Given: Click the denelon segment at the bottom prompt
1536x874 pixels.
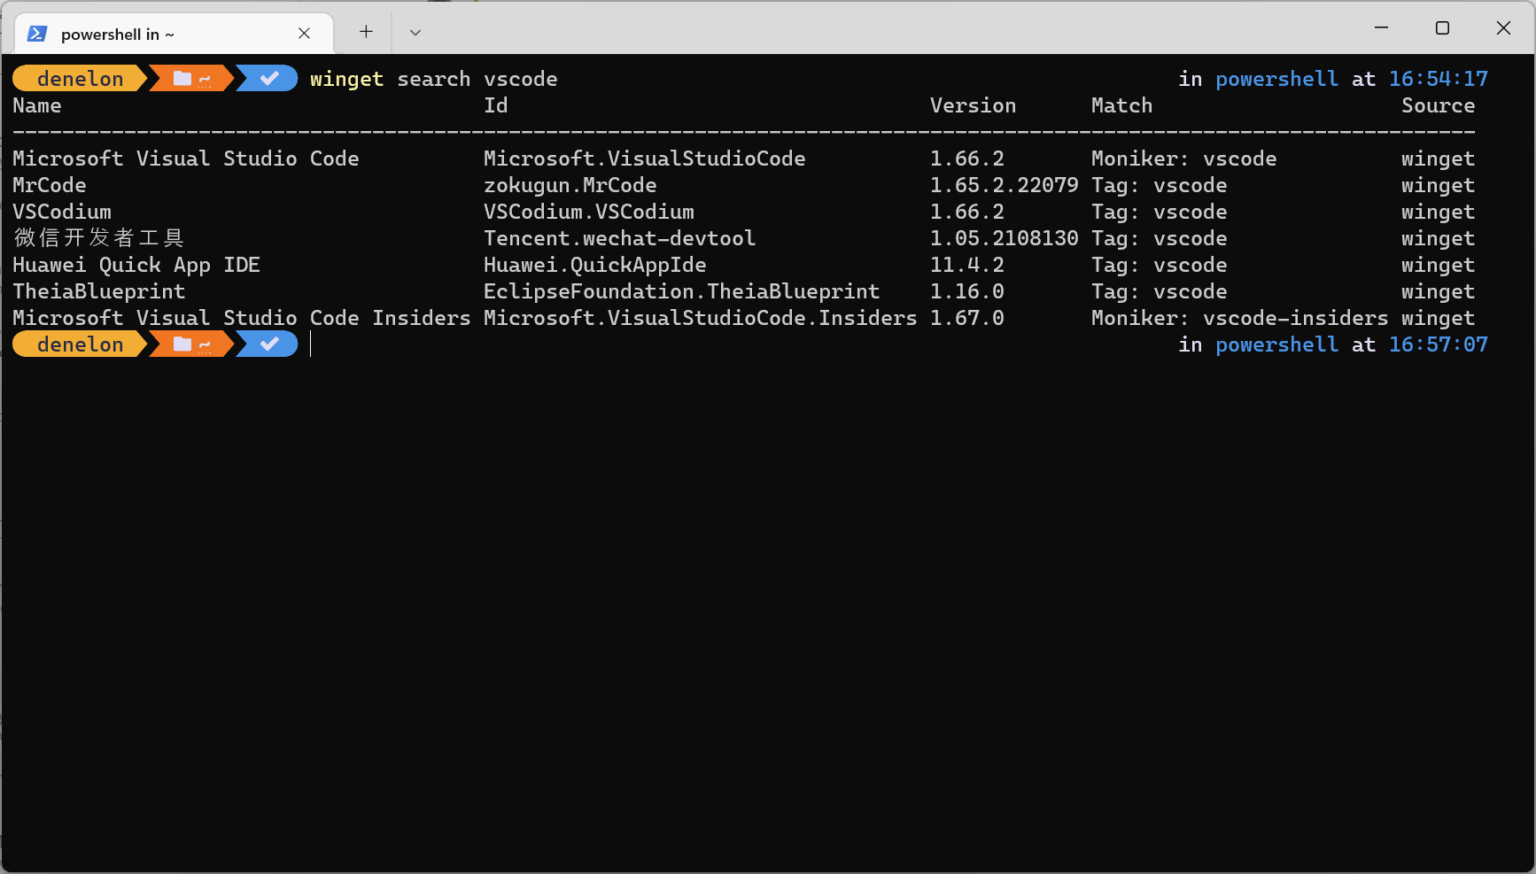Looking at the screenshot, I should coord(79,344).
